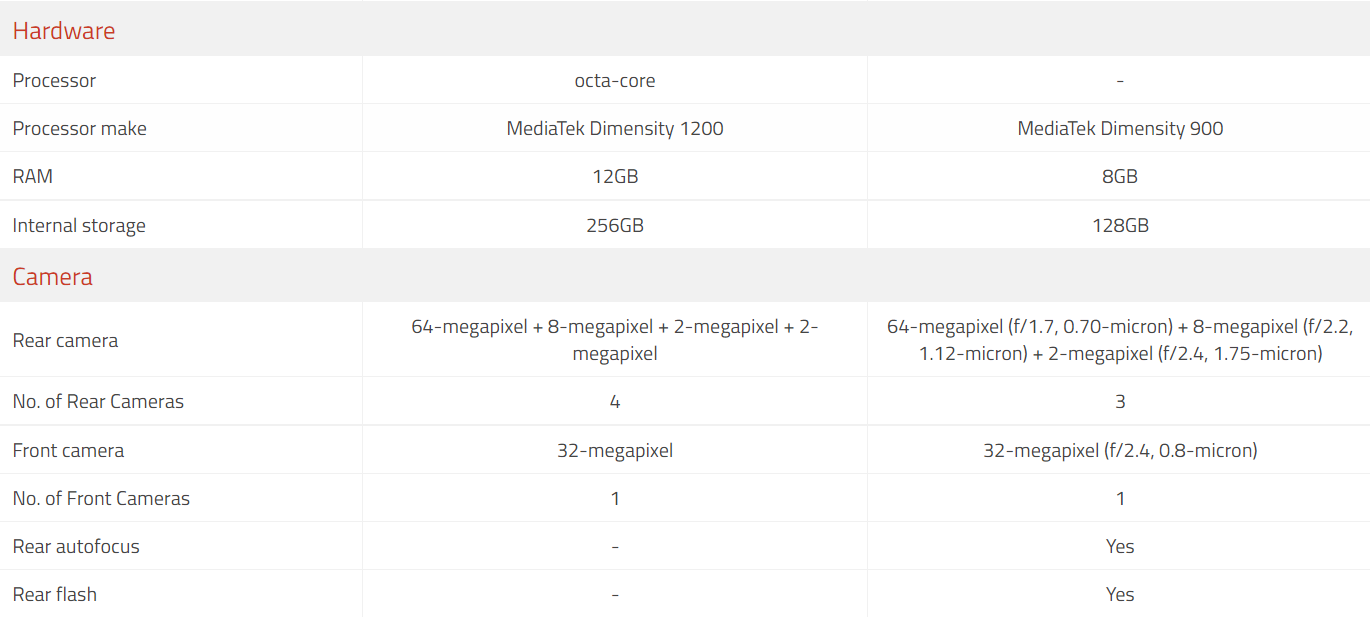The width and height of the screenshot is (1370, 617).
Task: Select the Front camera row label
Action: 69,451
